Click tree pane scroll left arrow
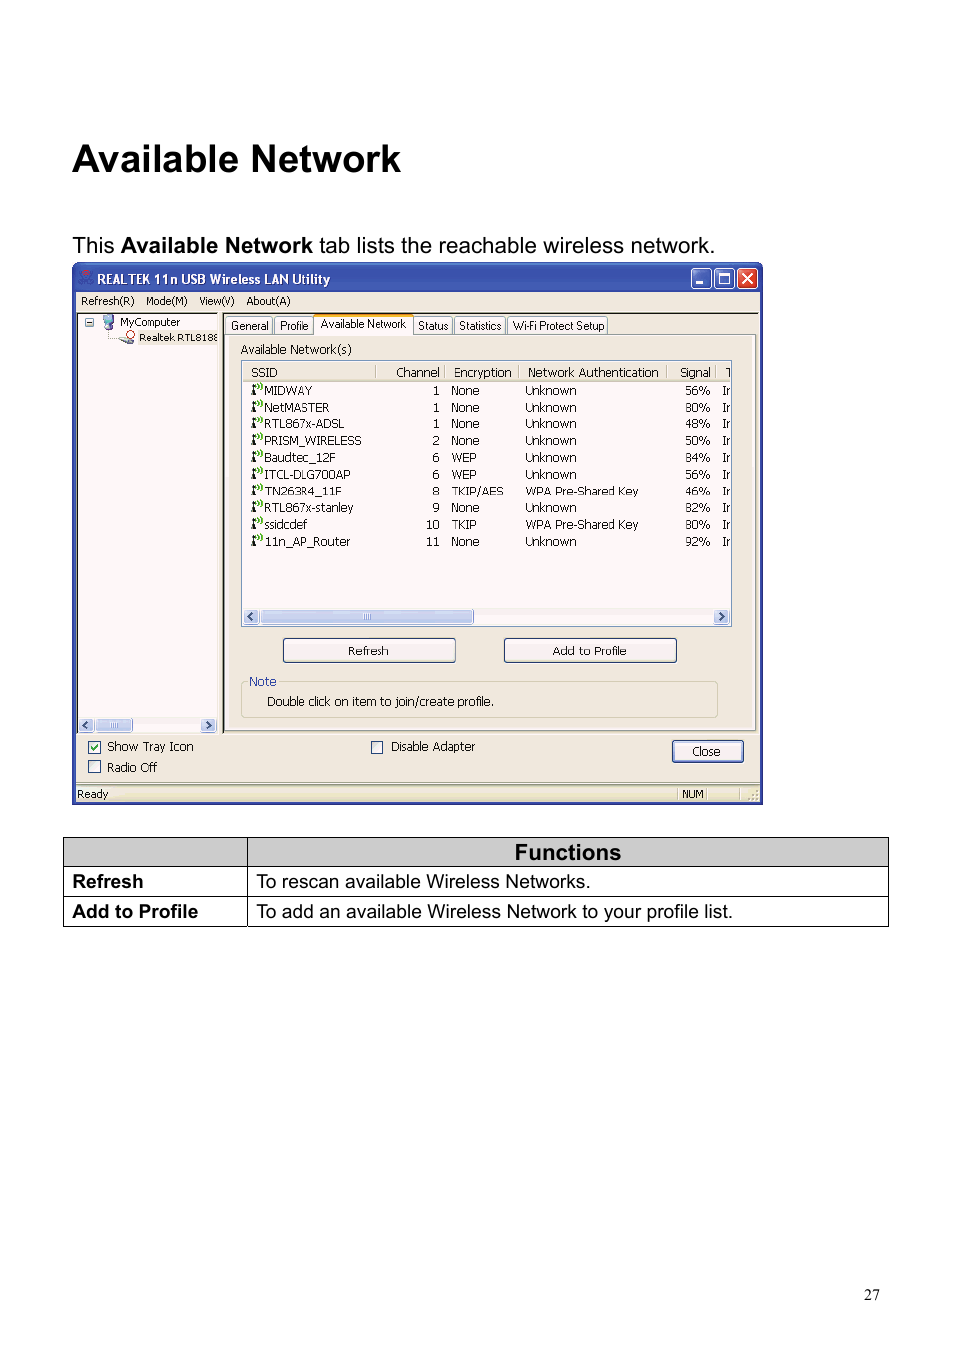The height and width of the screenshot is (1350, 954). pyautogui.click(x=86, y=725)
